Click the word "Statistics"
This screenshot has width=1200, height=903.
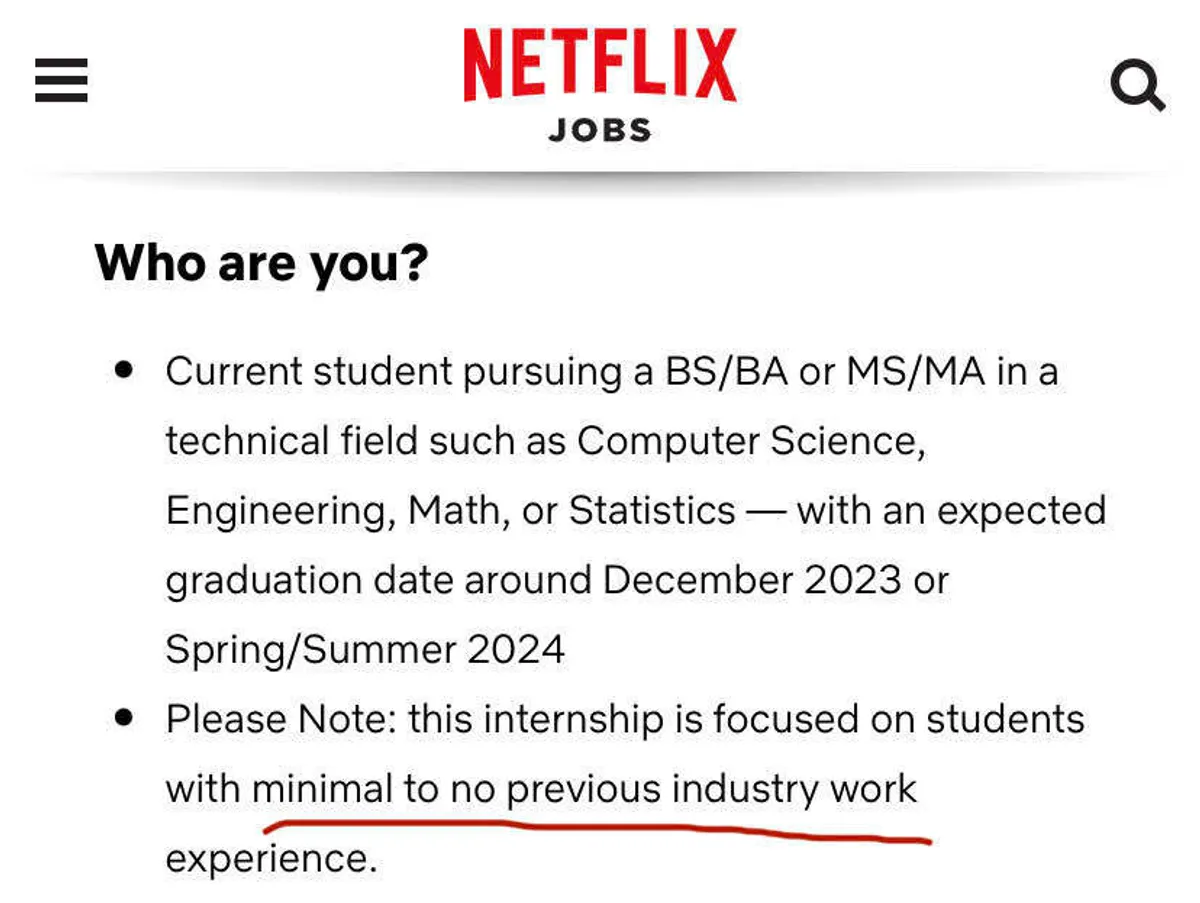pyautogui.click(x=652, y=511)
